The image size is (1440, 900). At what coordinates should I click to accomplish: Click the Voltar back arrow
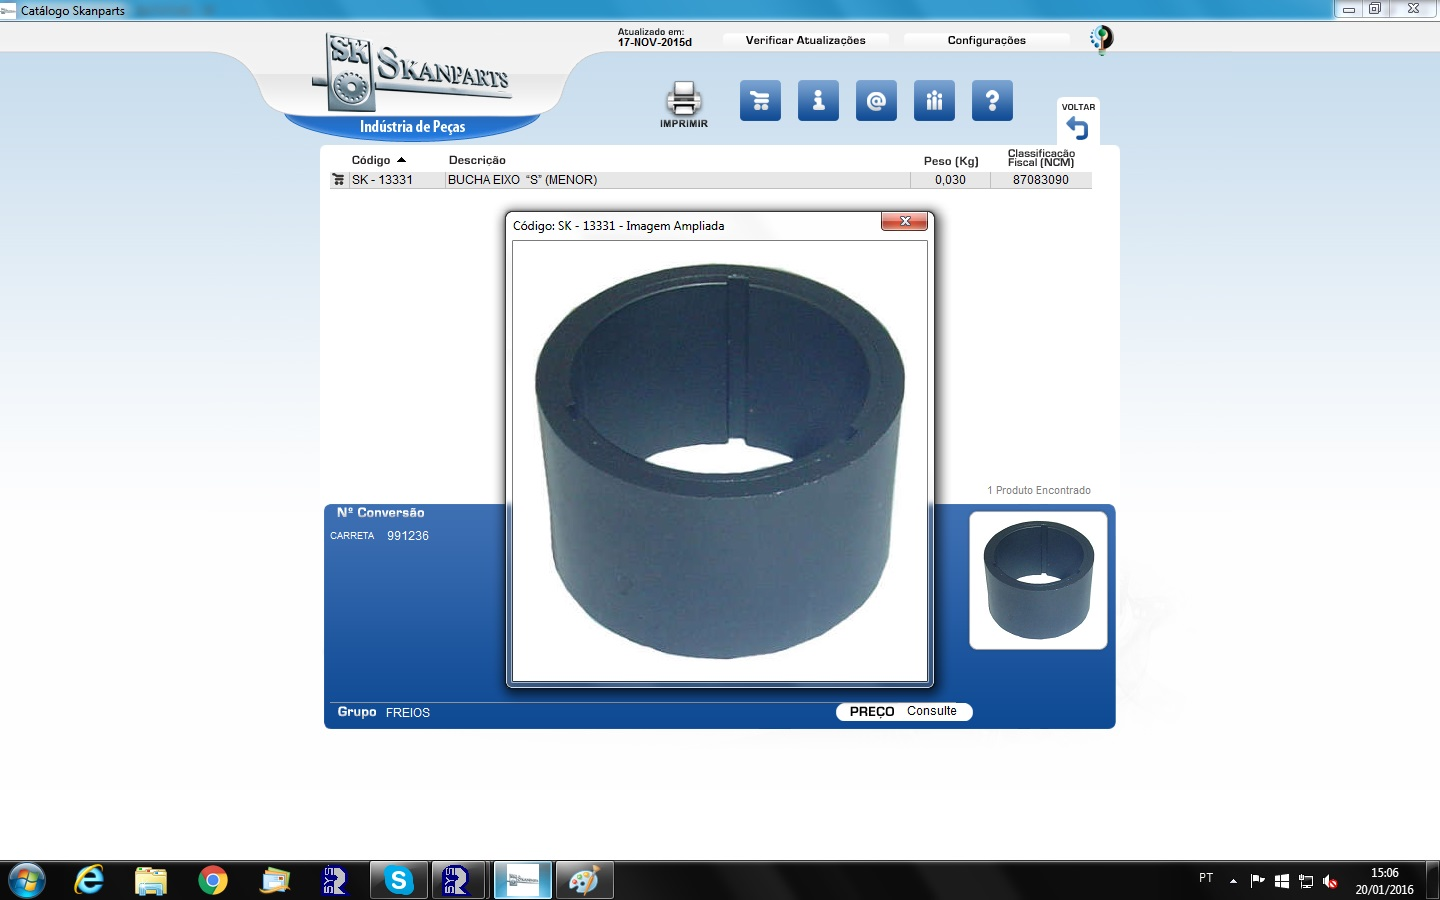click(x=1077, y=127)
